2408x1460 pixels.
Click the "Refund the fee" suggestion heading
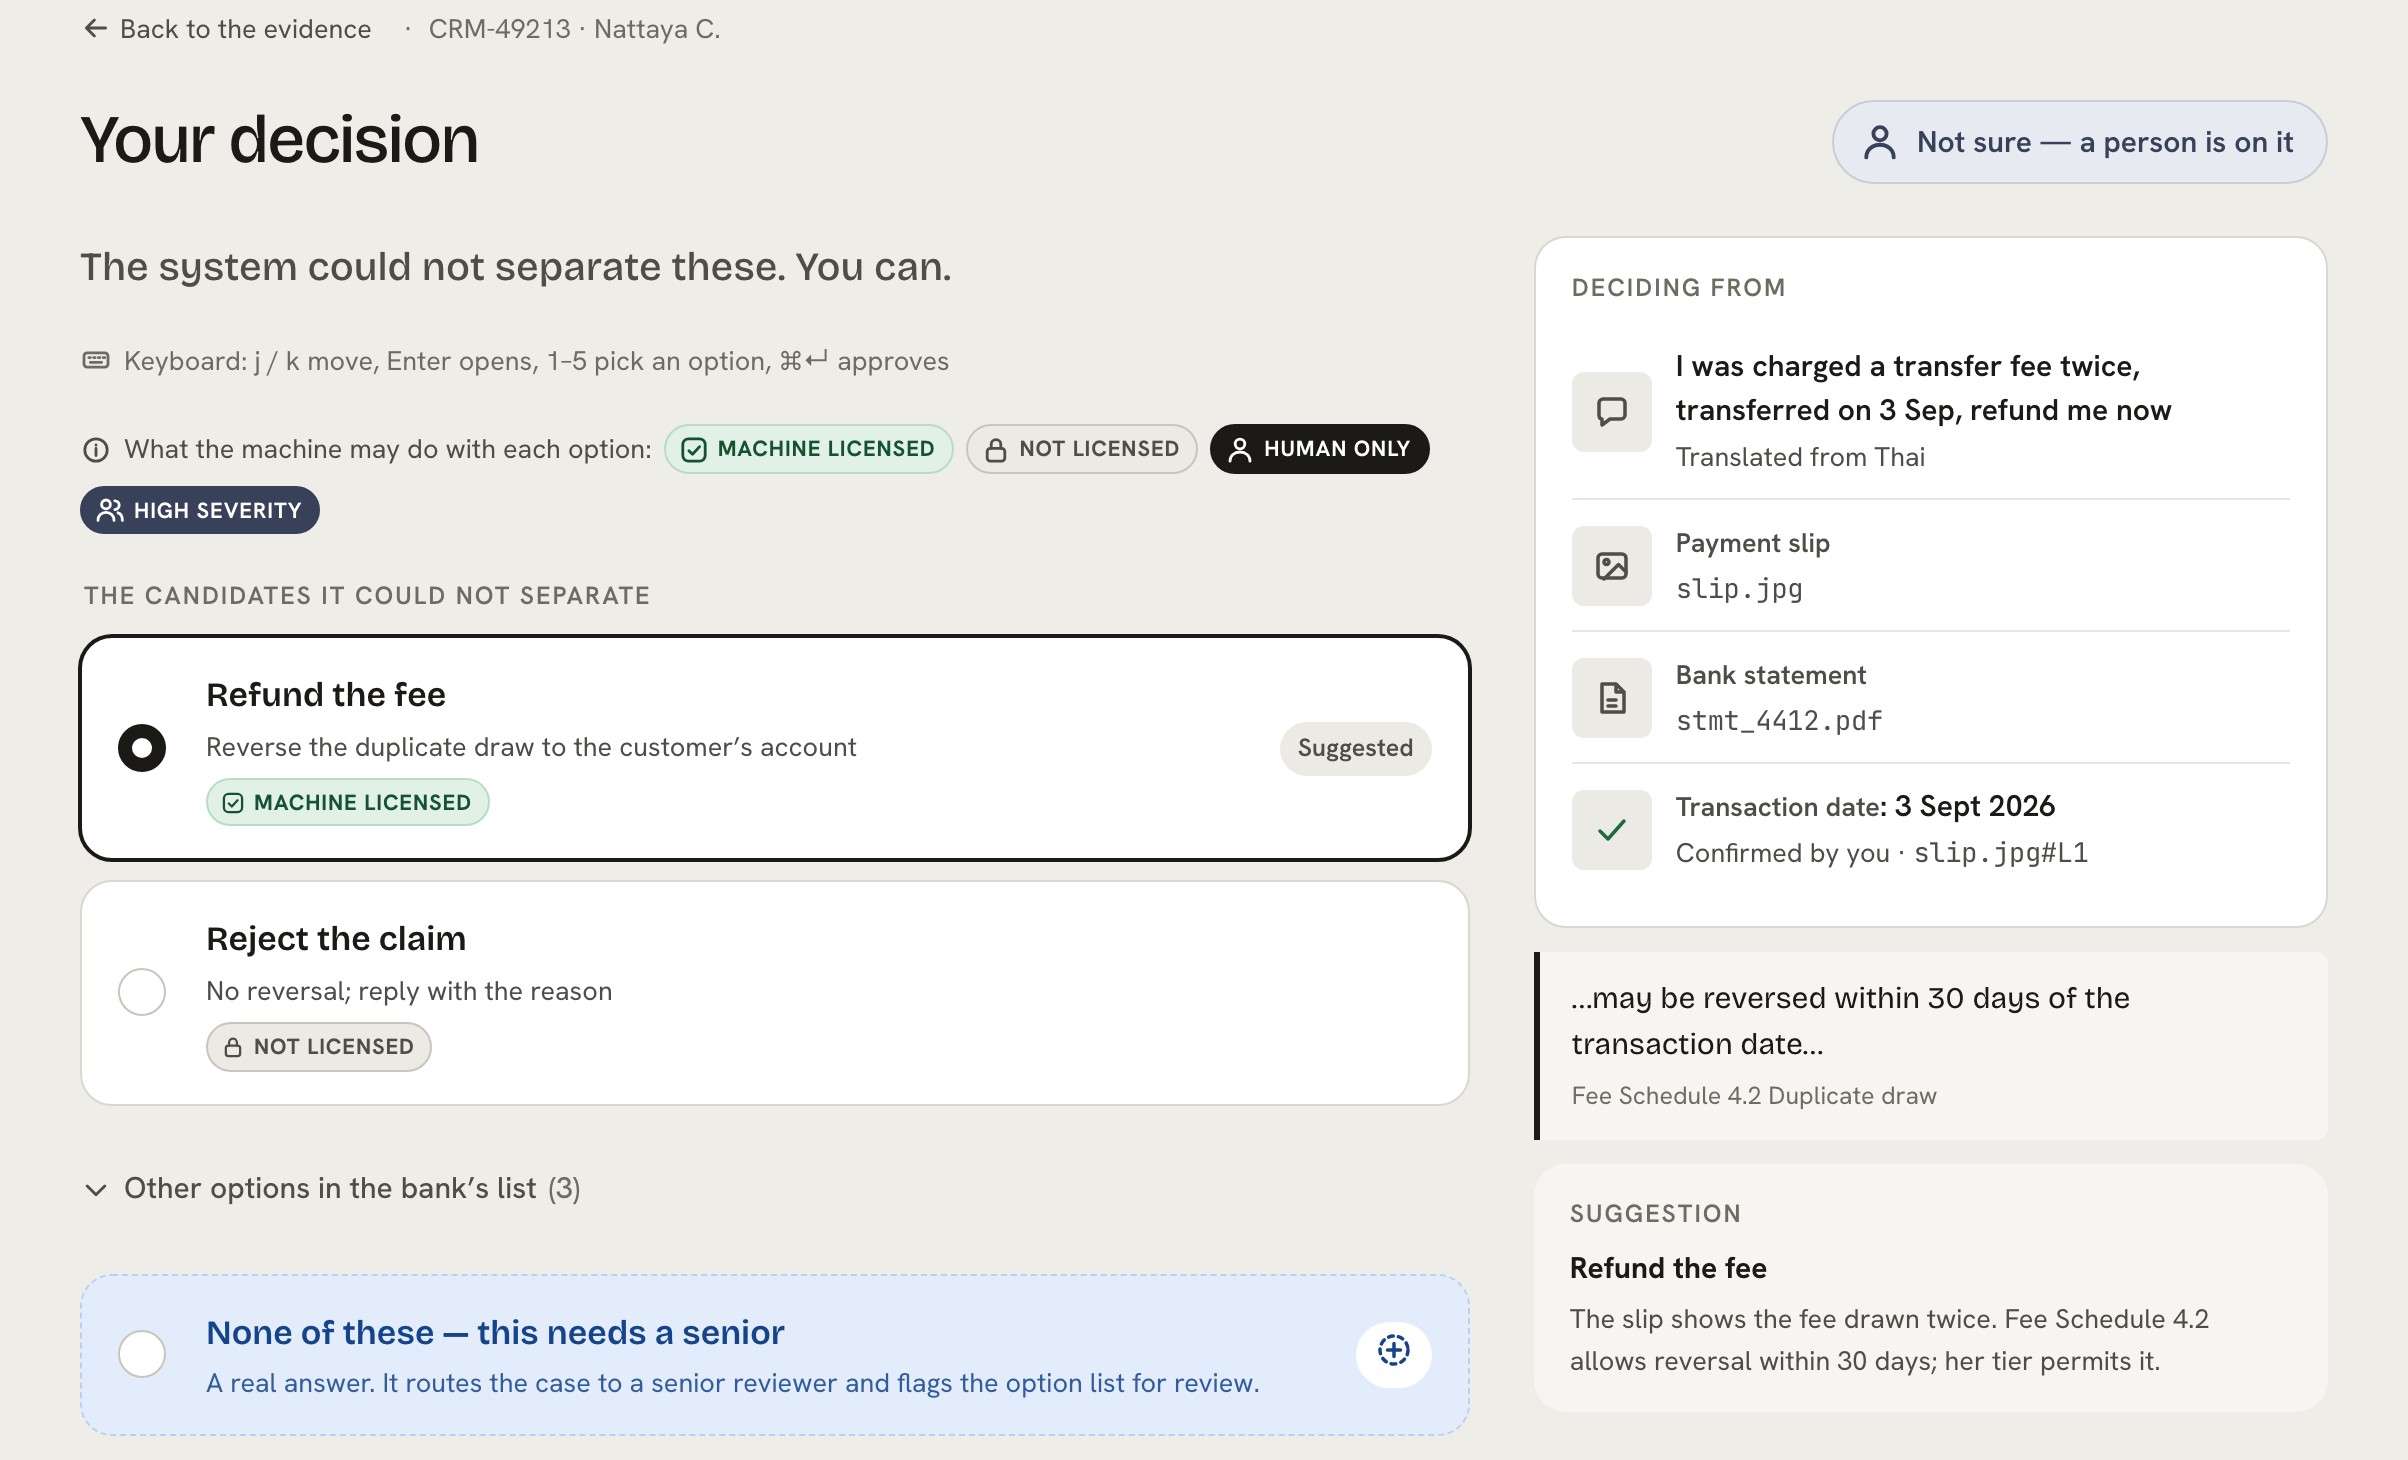click(1668, 1268)
